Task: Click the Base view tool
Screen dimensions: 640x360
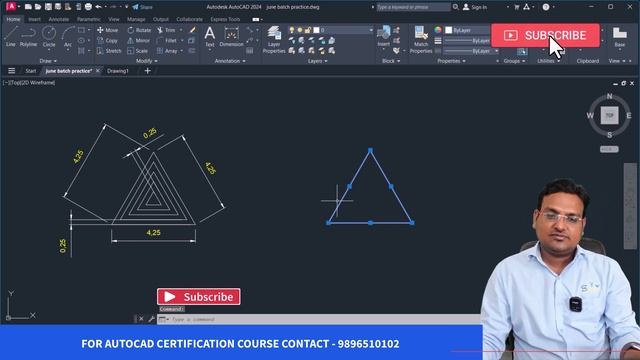Action: [620, 36]
